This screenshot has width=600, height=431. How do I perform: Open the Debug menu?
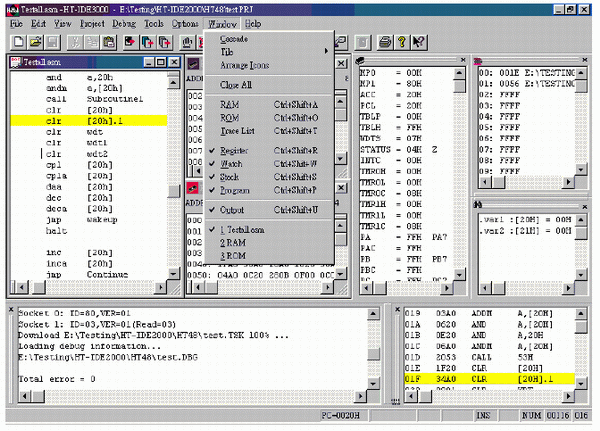pyautogui.click(x=124, y=24)
